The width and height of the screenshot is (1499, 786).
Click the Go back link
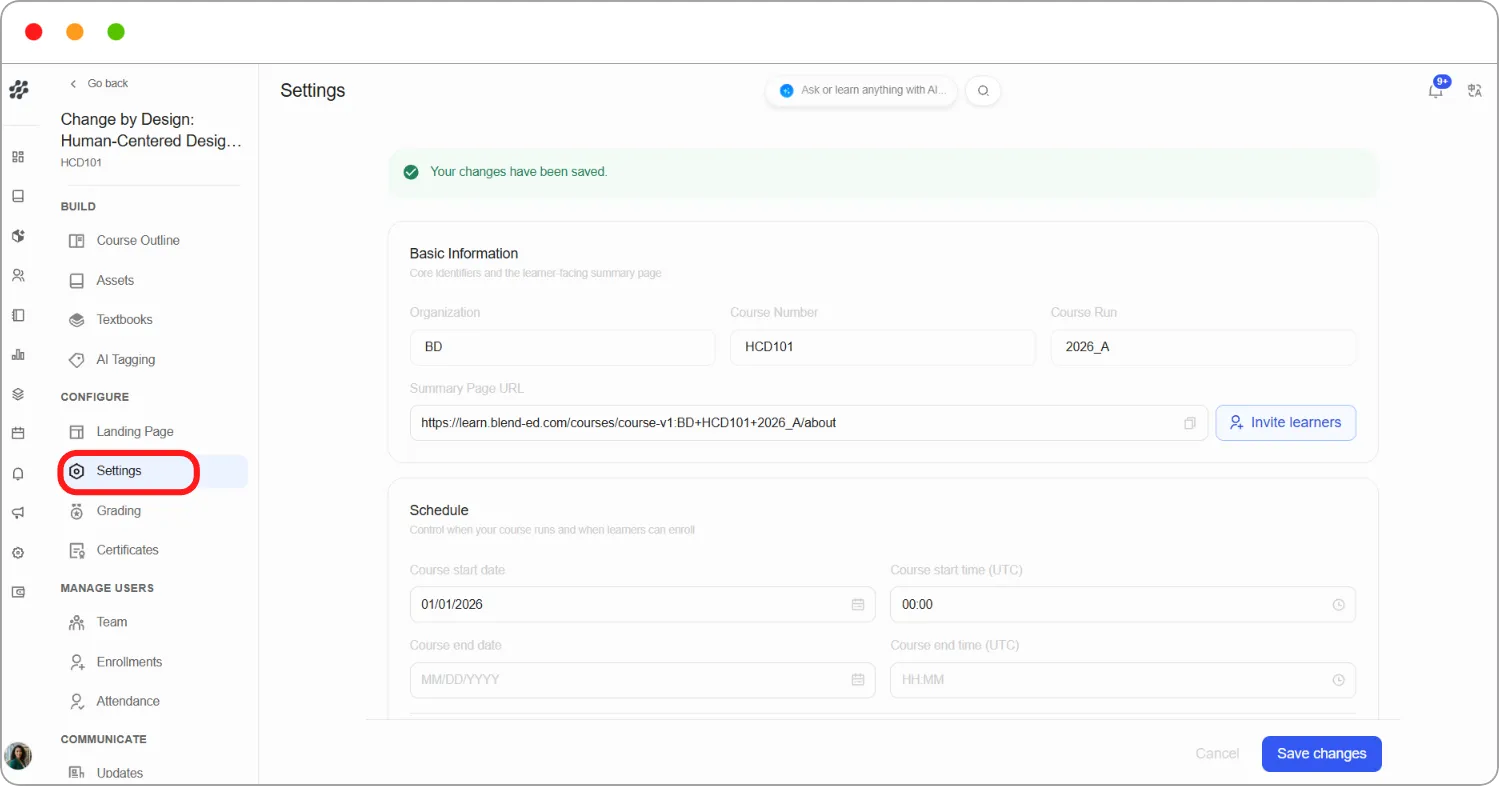pyautogui.click(x=98, y=84)
